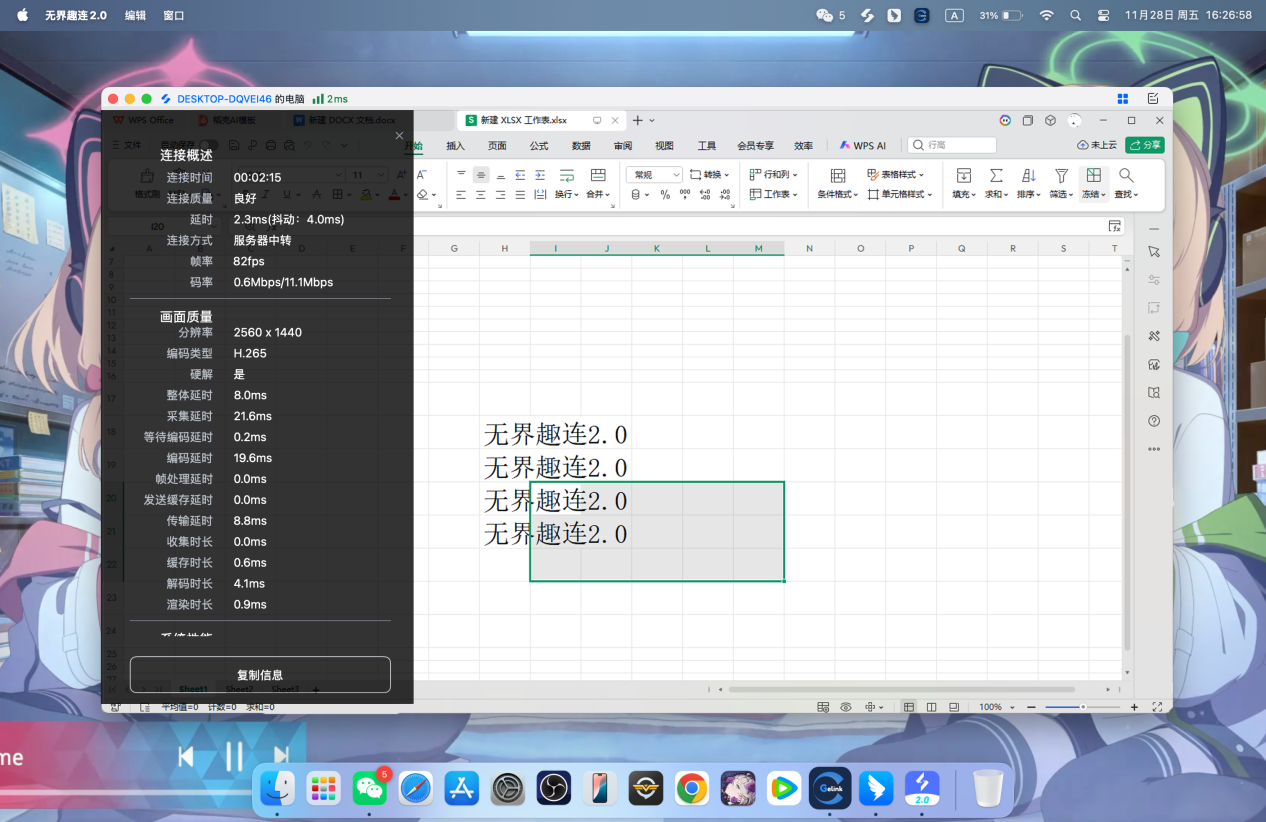Image resolution: width=1266 pixels, height=822 pixels.
Task: Click the 复制信息 button
Action: point(260,674)
